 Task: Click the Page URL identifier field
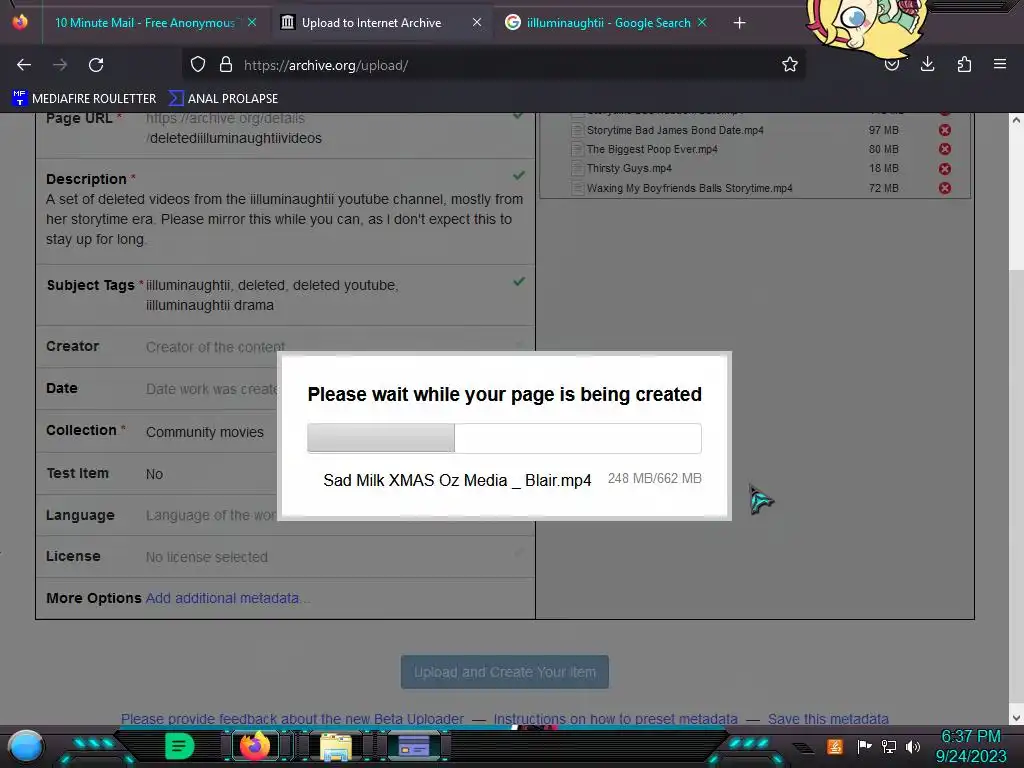[x=234, y=138]
